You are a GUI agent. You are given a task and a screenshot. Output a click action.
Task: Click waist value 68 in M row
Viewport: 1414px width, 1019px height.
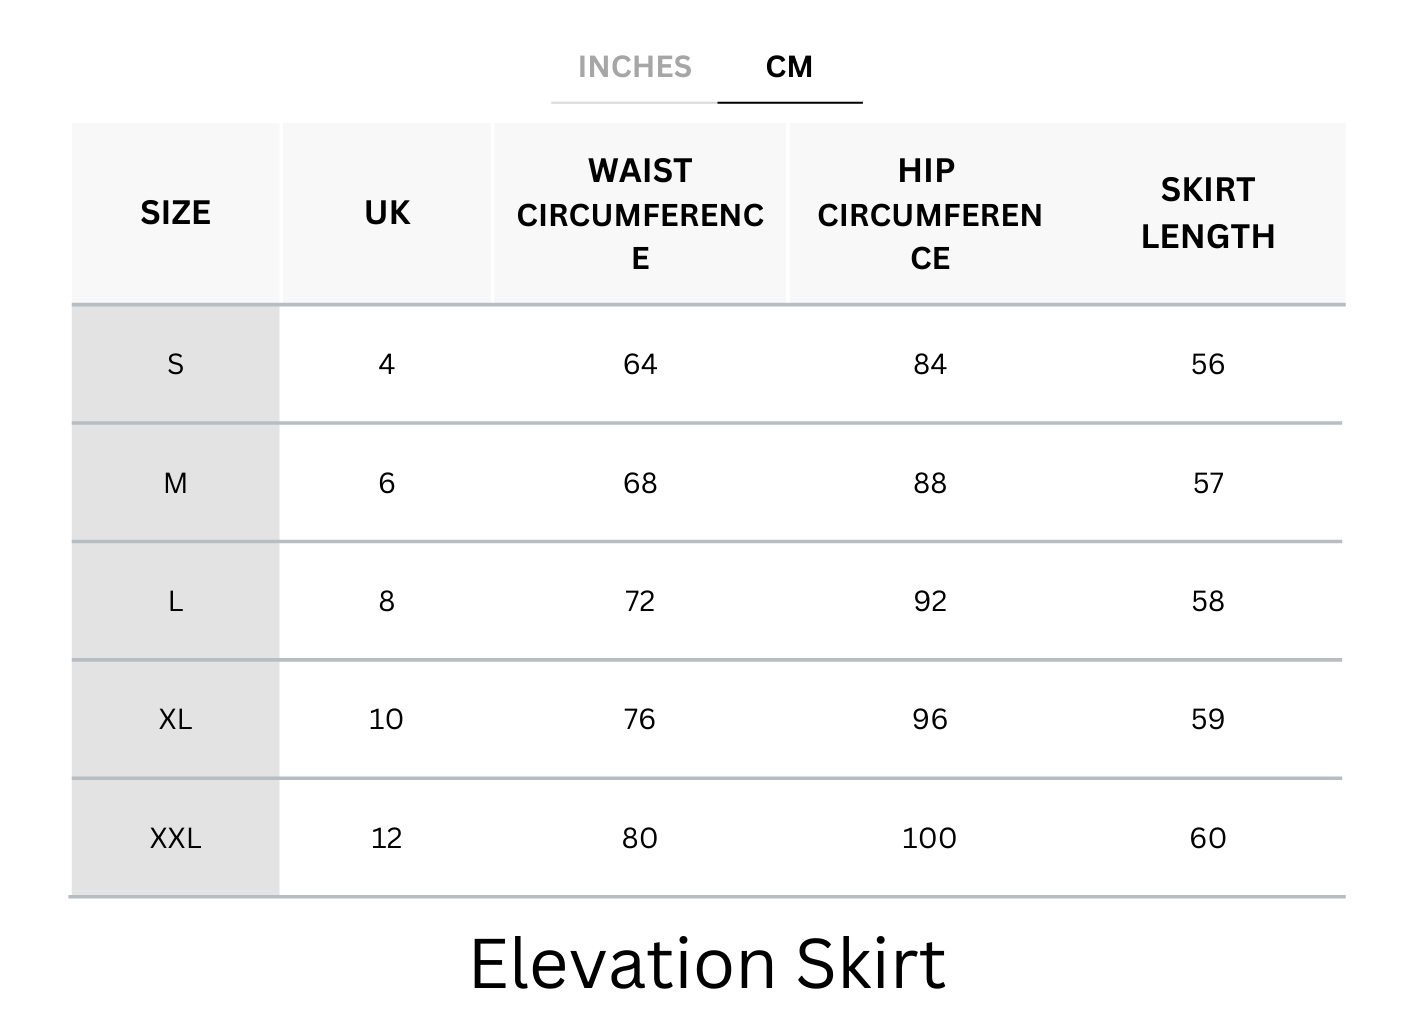640,483
